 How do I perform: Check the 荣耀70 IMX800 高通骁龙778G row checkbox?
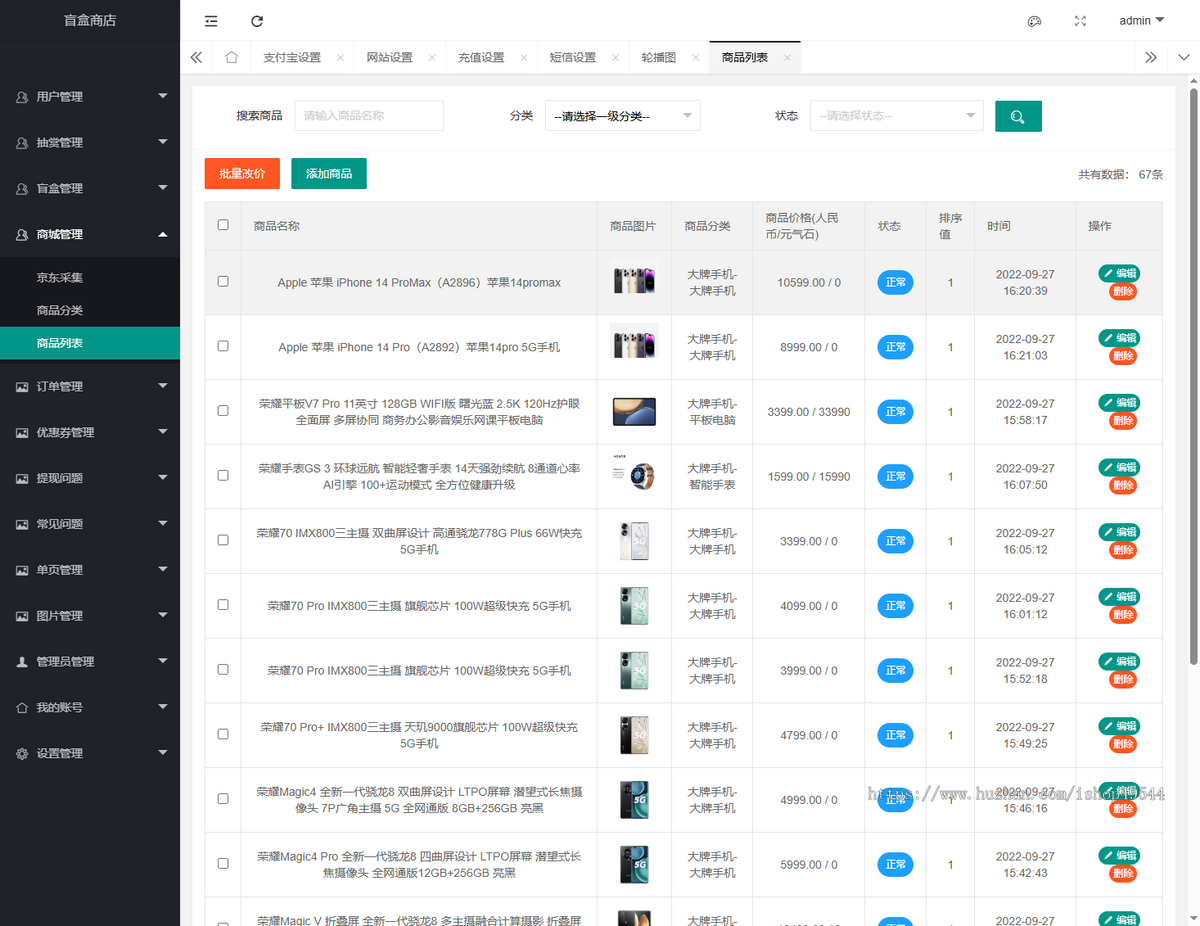223,540
